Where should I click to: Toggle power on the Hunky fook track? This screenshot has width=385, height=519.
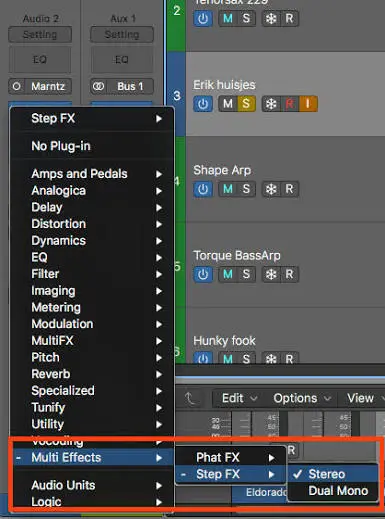pos(203,358)
